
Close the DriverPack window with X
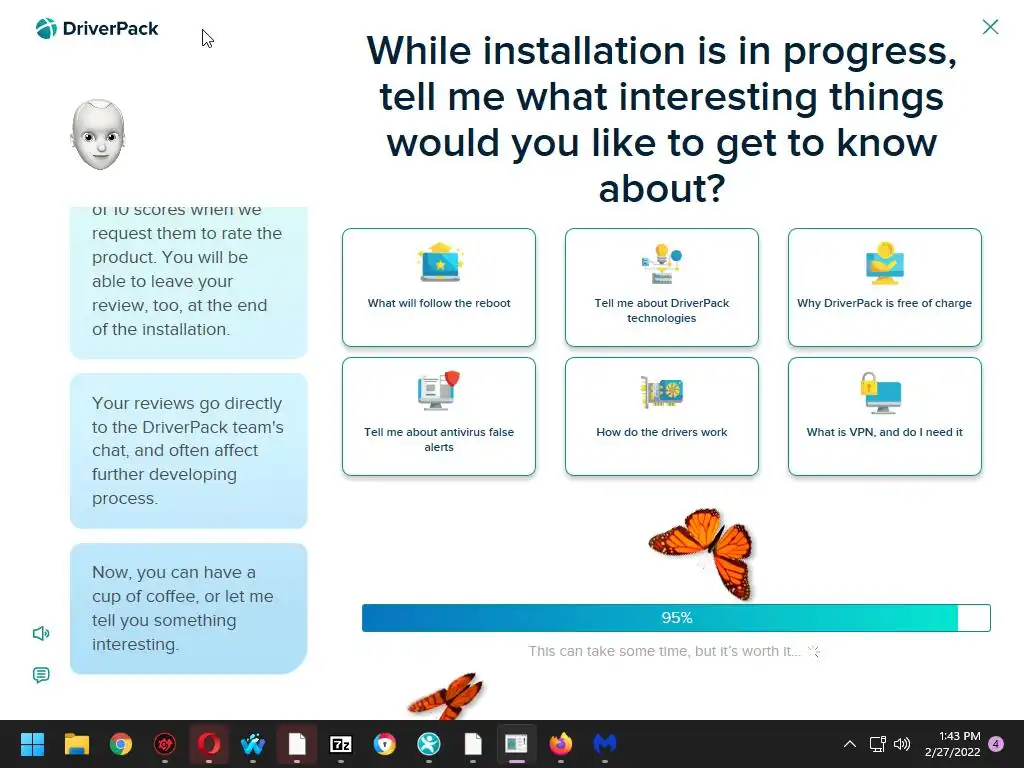click(990, 27)
